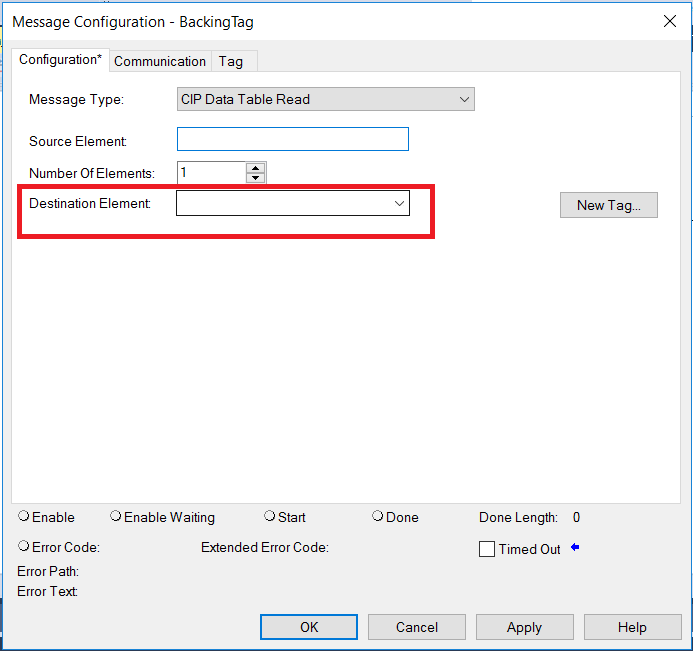
Task: Increment Number Of Elements with up arrow
Action: [x=255, y=168]
